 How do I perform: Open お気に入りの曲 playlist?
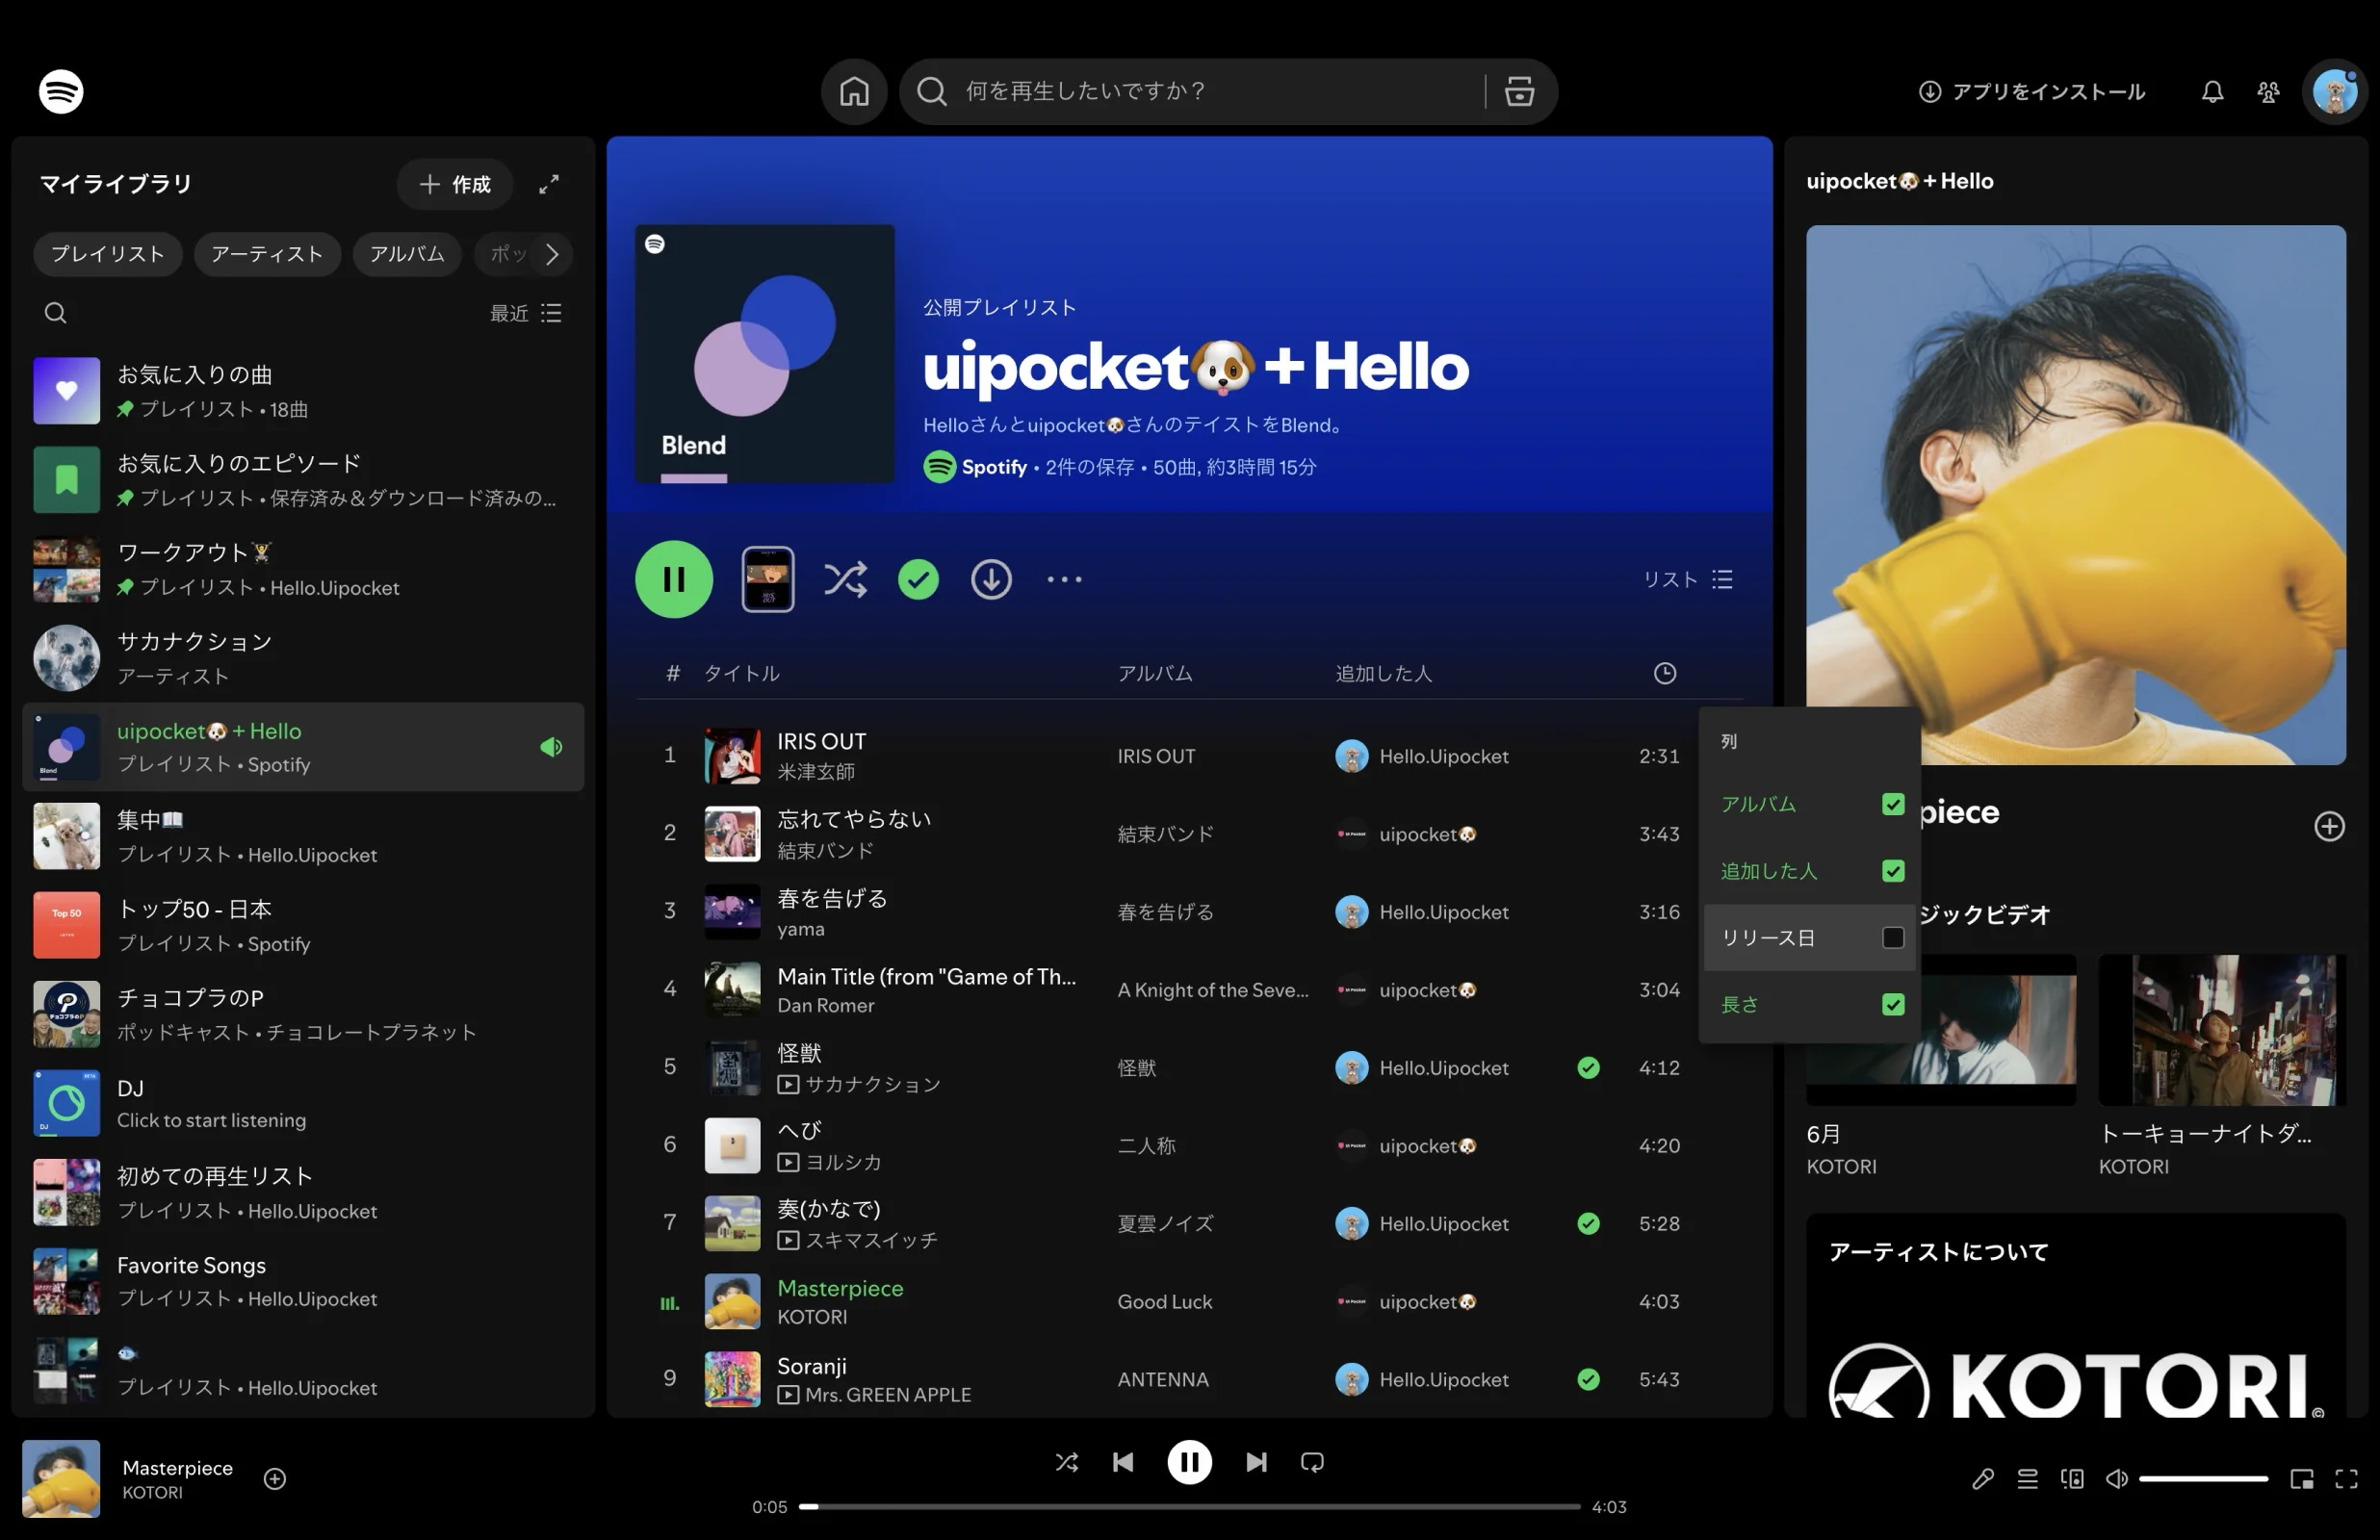[x=303, y=391]
